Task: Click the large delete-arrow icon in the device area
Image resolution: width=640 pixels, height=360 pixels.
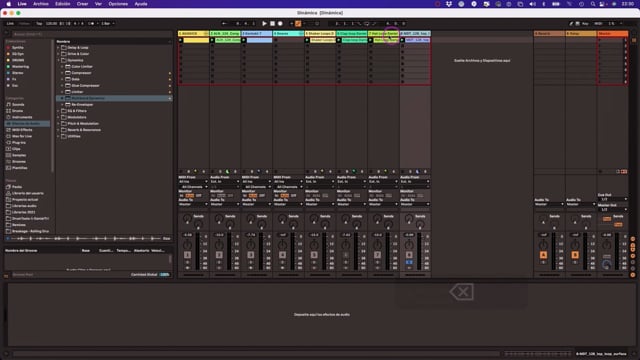Action: pyautogui.click(x=462, y=292)
